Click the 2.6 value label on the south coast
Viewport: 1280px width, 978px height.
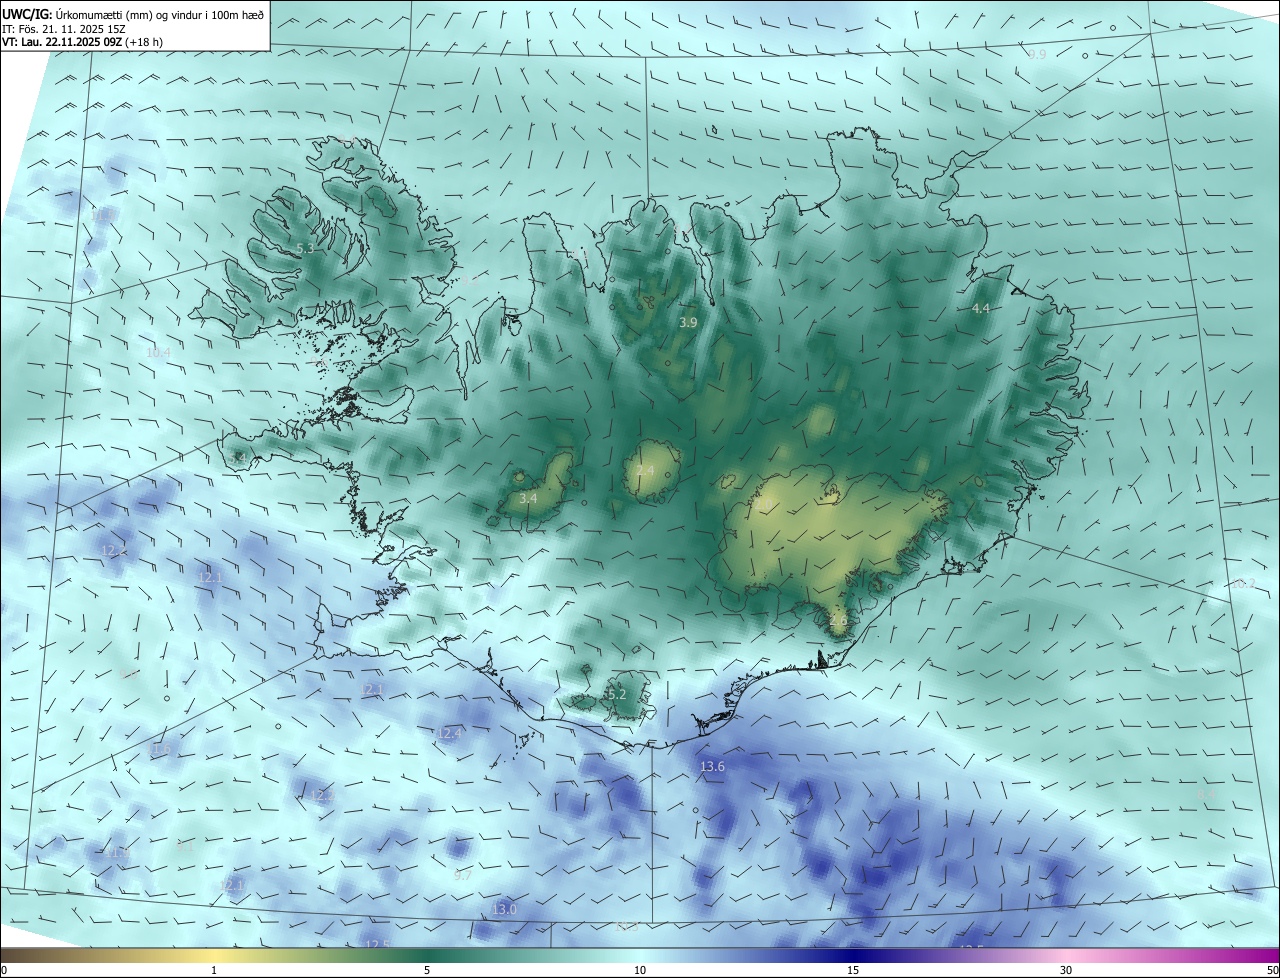838,621
